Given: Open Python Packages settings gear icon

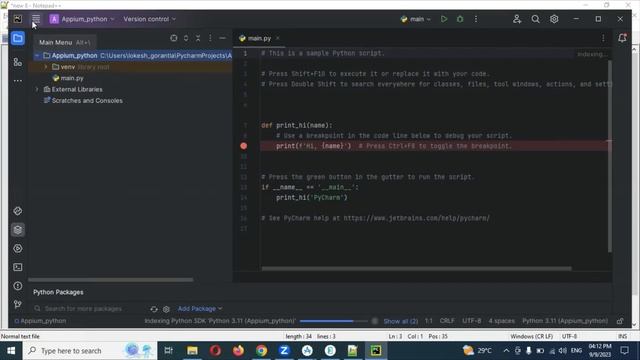Looking at the screenshot, I should pos(166,309).
